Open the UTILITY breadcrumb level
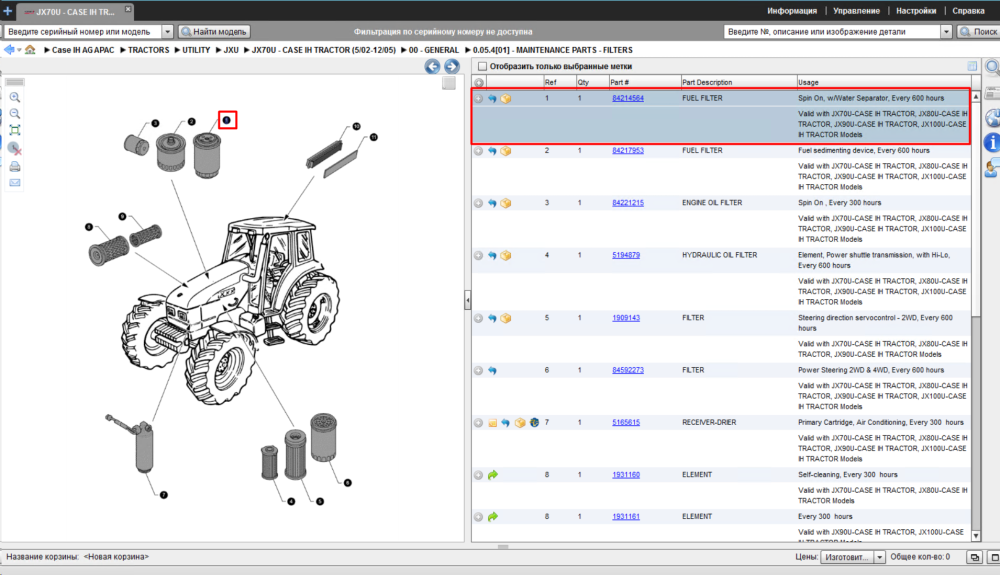The height and width of the screenshot is (575, 1000). click(x=196, y=50)
